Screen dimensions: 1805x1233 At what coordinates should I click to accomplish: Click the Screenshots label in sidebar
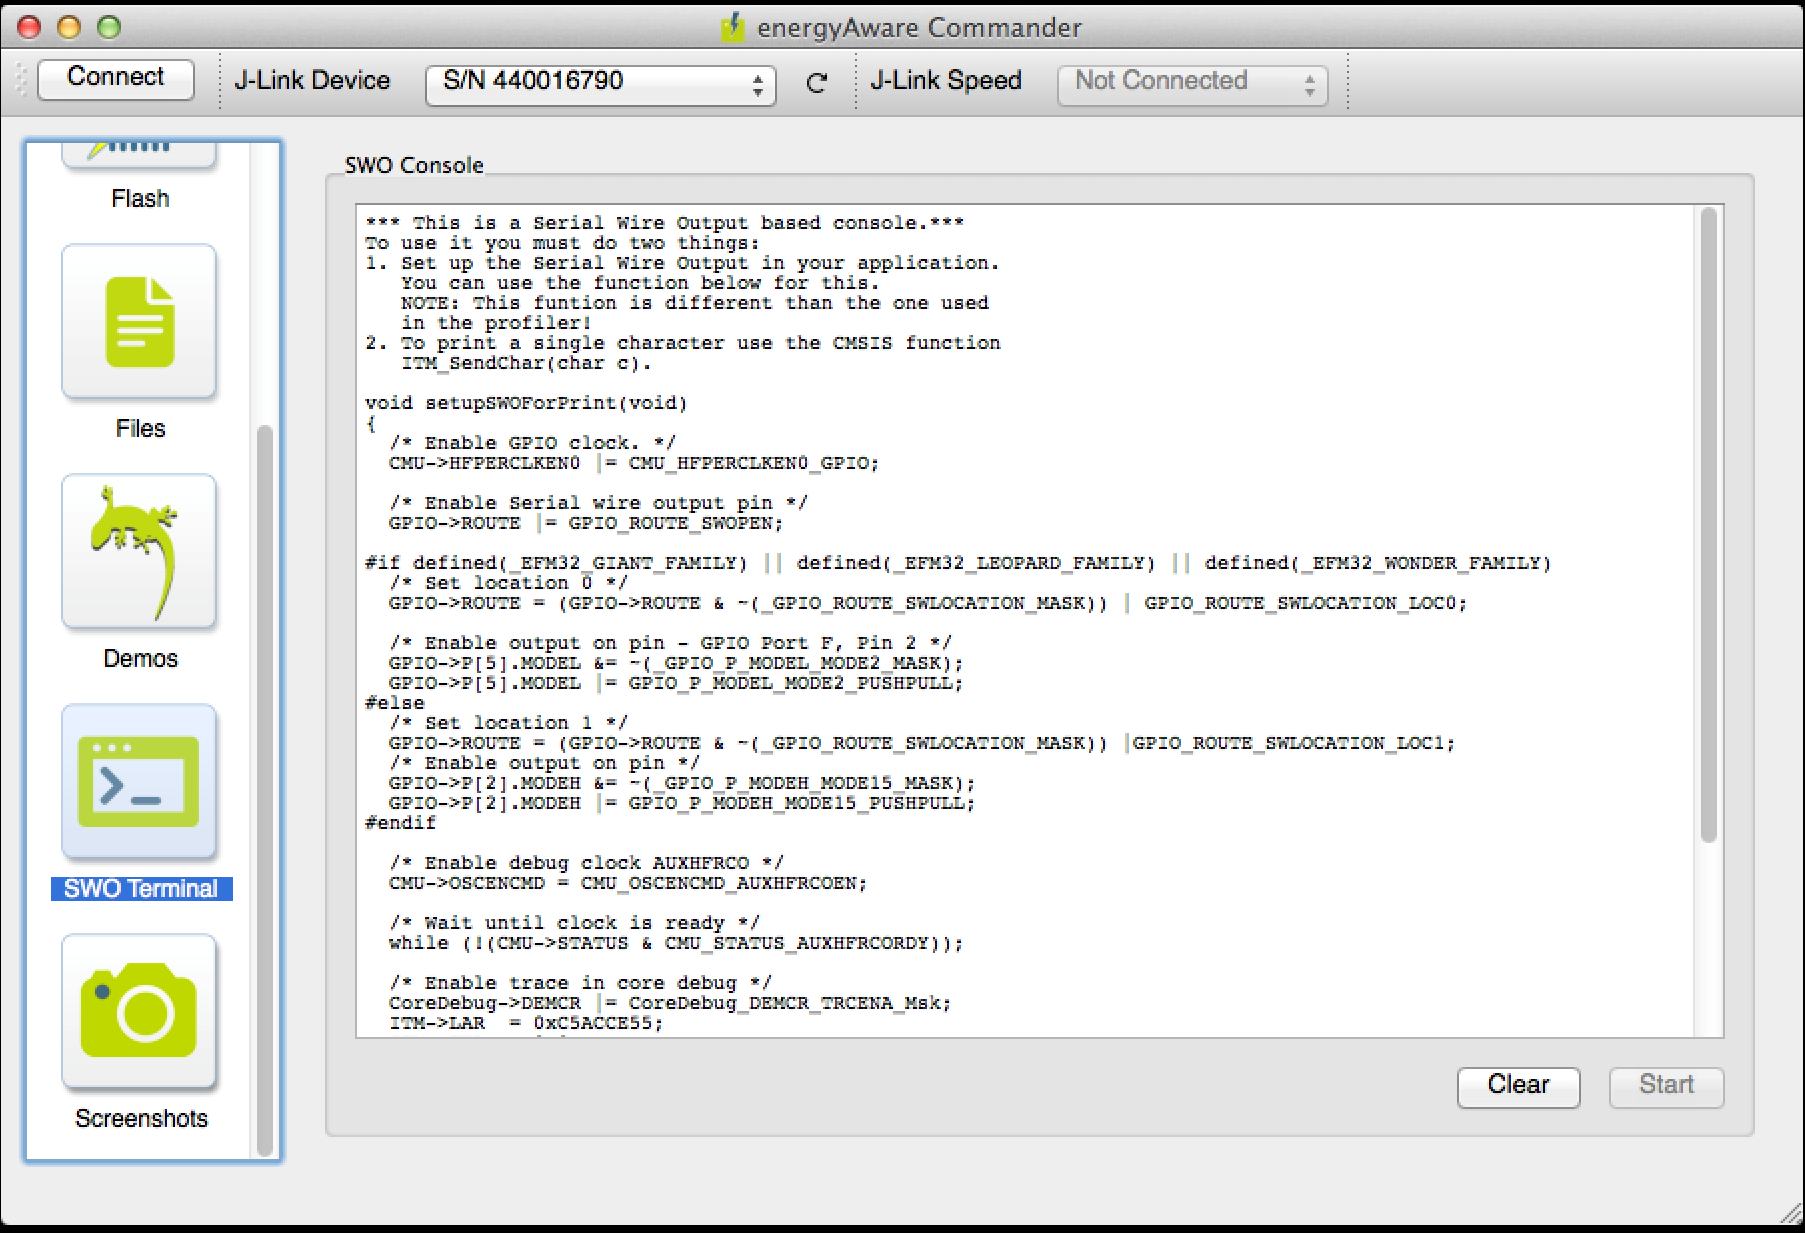pyautogui.click(x=141, y=1119)
